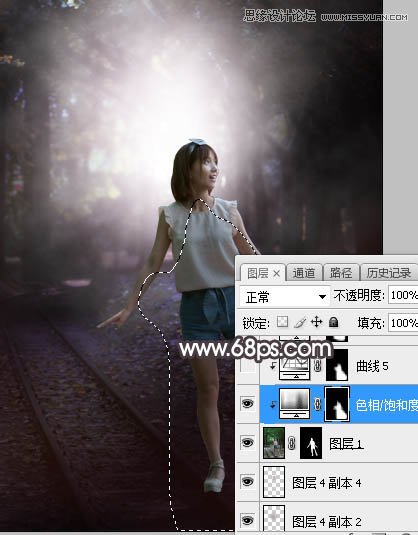The image size is (418, 535).
Task: Close the 图层 tab with its X
Action: coord(277,274)
